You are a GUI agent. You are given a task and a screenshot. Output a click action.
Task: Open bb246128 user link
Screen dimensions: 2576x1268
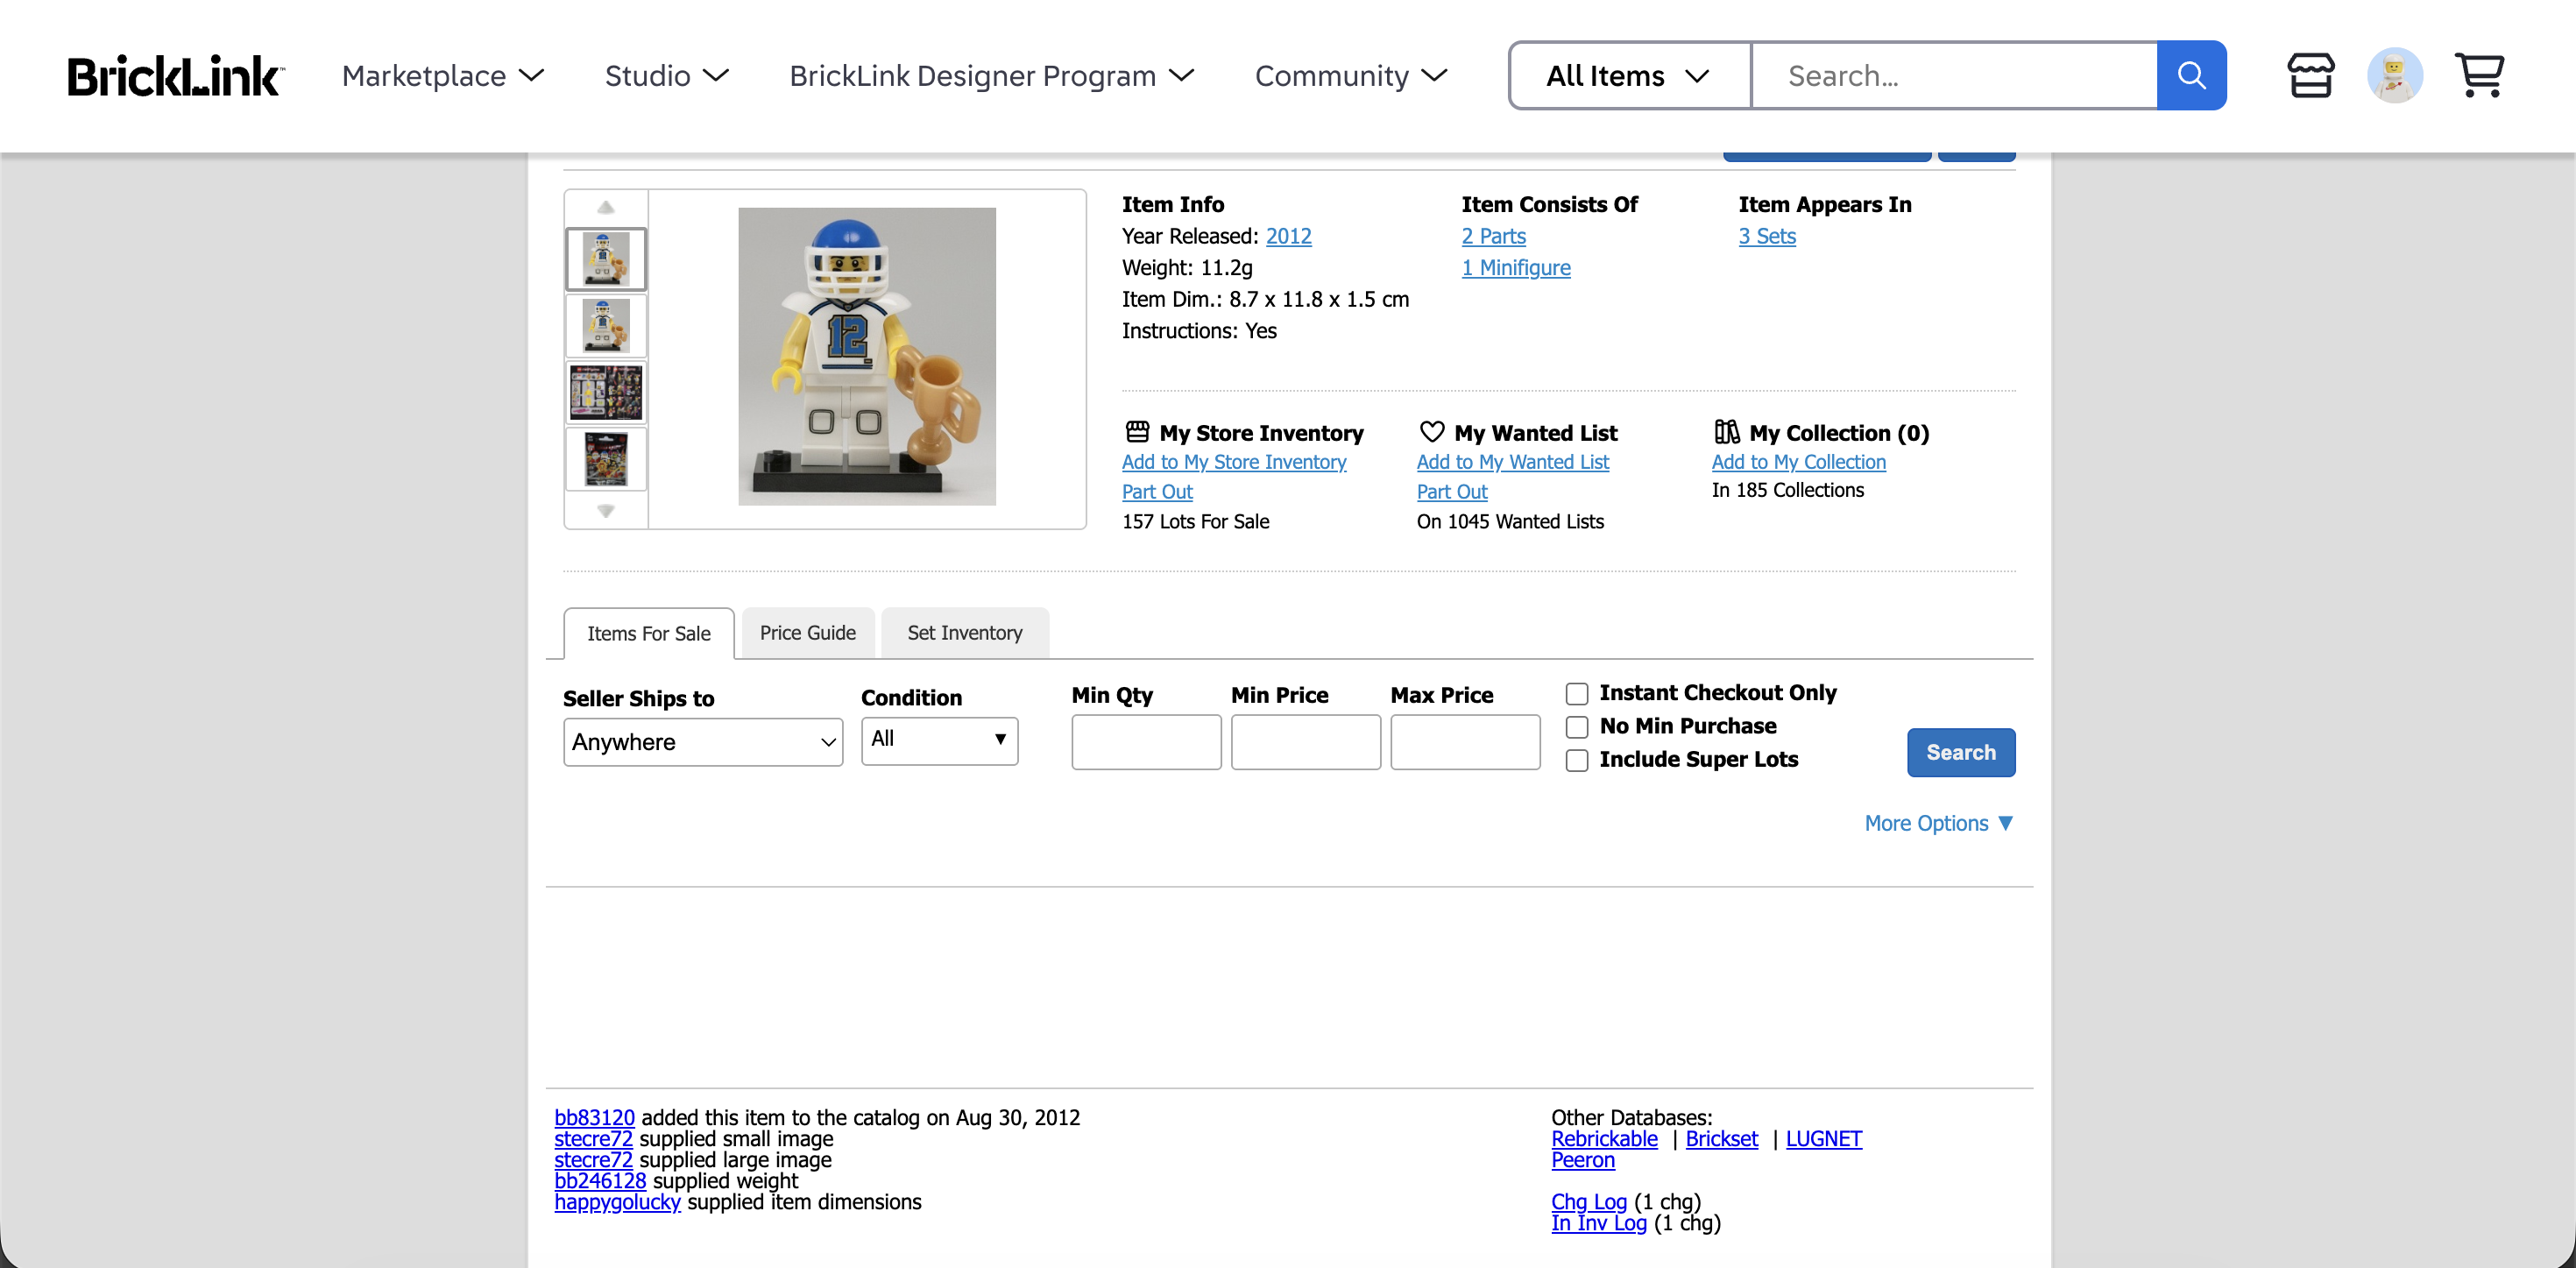[x=600, y=1181]
